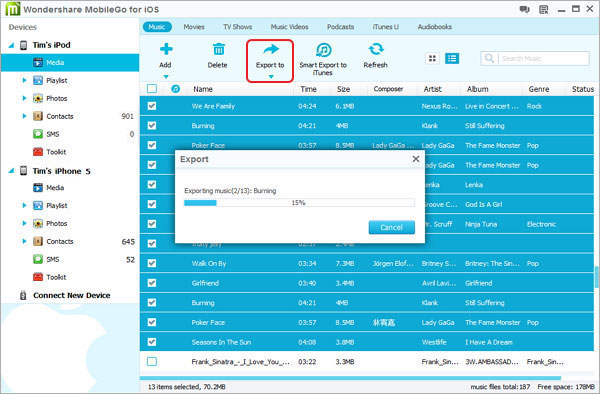Screen dimensions: 600x394
Task: Open Toolkit under Tim's iPhone 5
Action: pos(56,277)
